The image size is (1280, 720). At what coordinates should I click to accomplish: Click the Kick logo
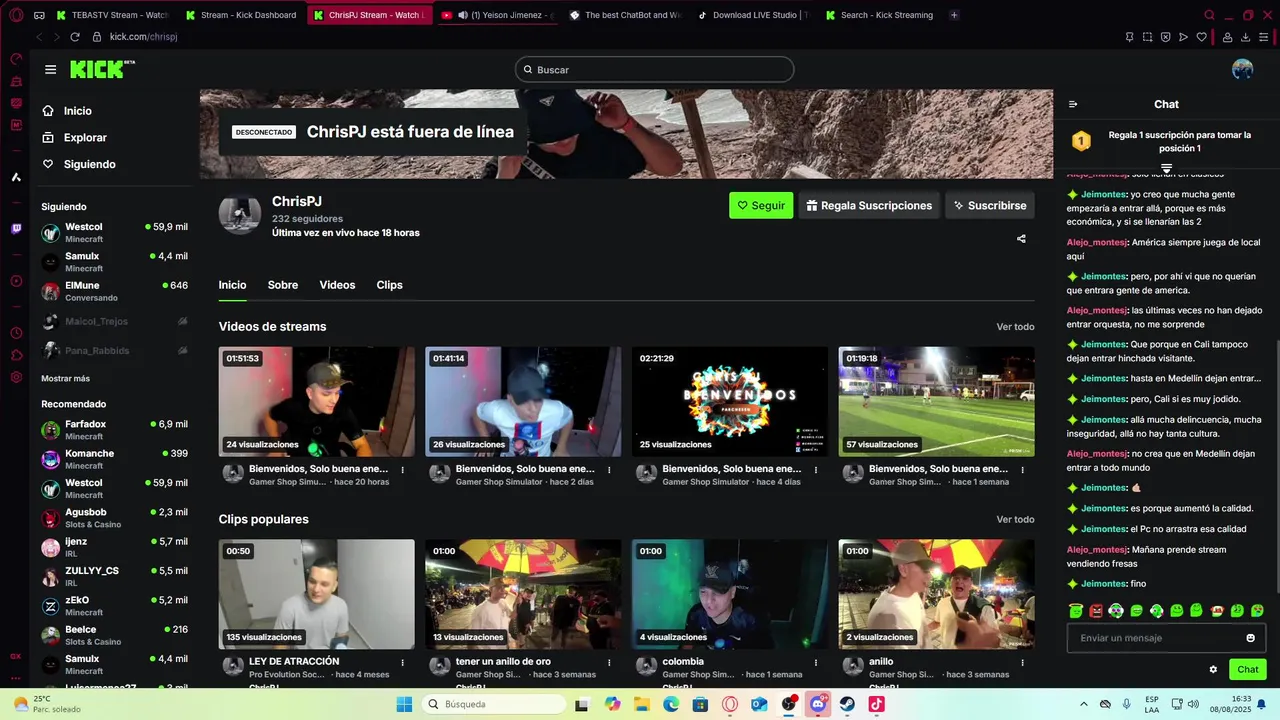coord(101,69)
